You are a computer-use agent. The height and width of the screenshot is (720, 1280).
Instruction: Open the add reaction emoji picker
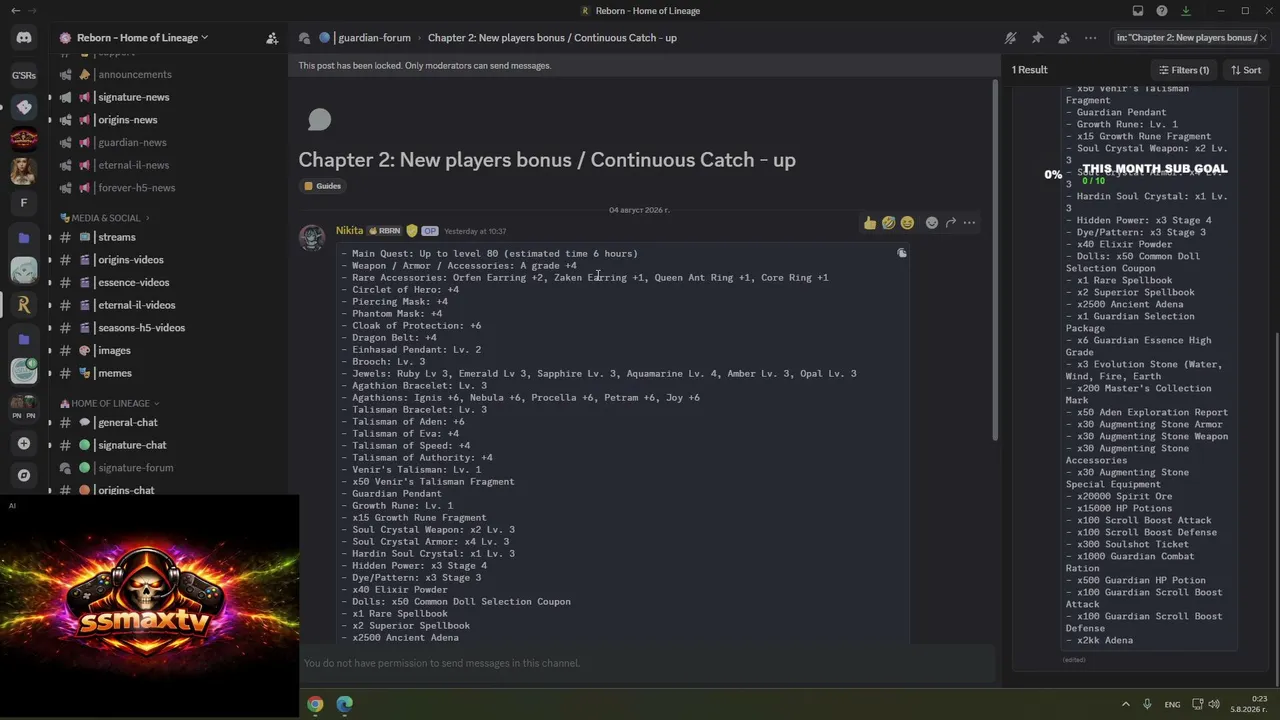pos(932,223)
